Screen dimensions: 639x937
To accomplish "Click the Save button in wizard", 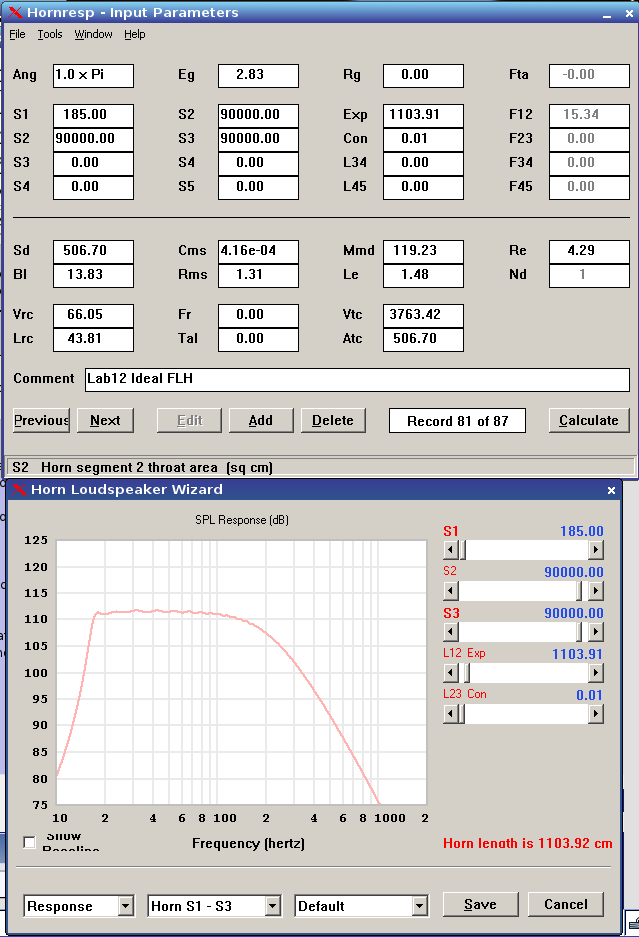I will 481,904.
